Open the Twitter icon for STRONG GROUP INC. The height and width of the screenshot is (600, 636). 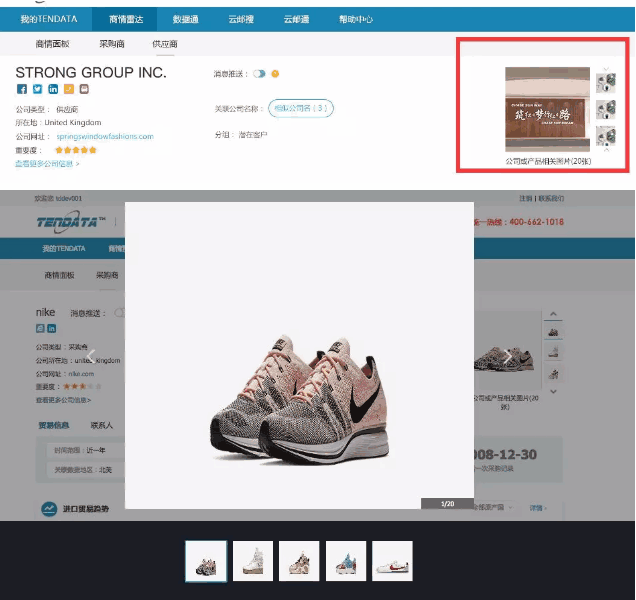click(38, 89)
